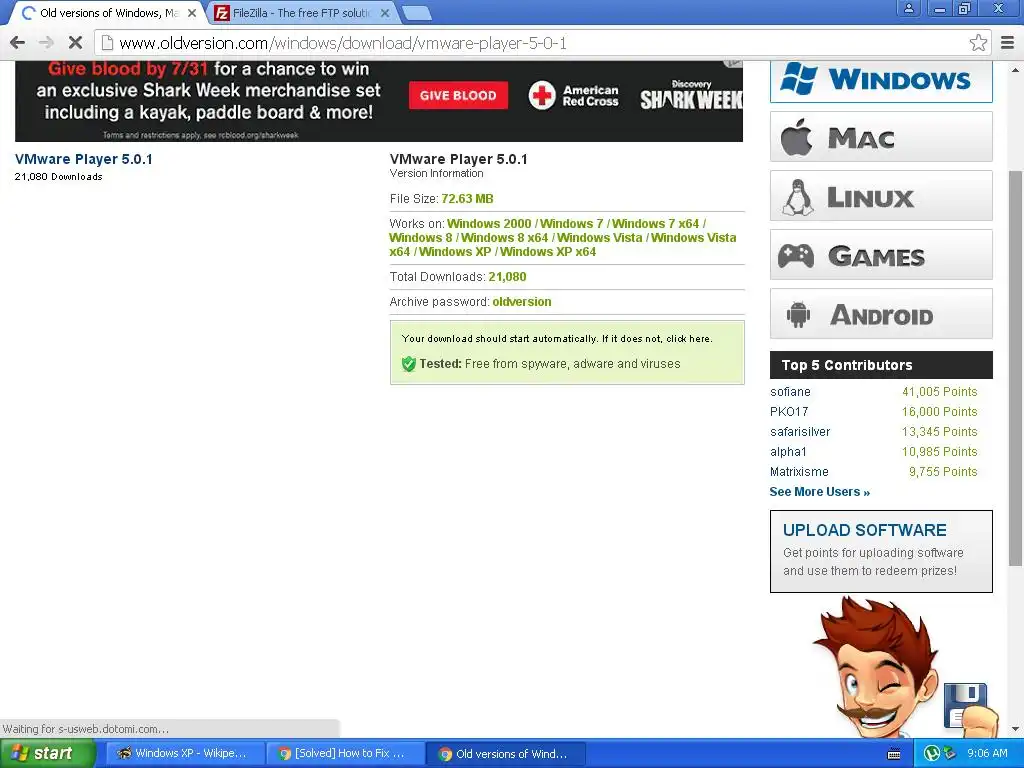
Task: Open the Games category button
Action: pos(881,255)
